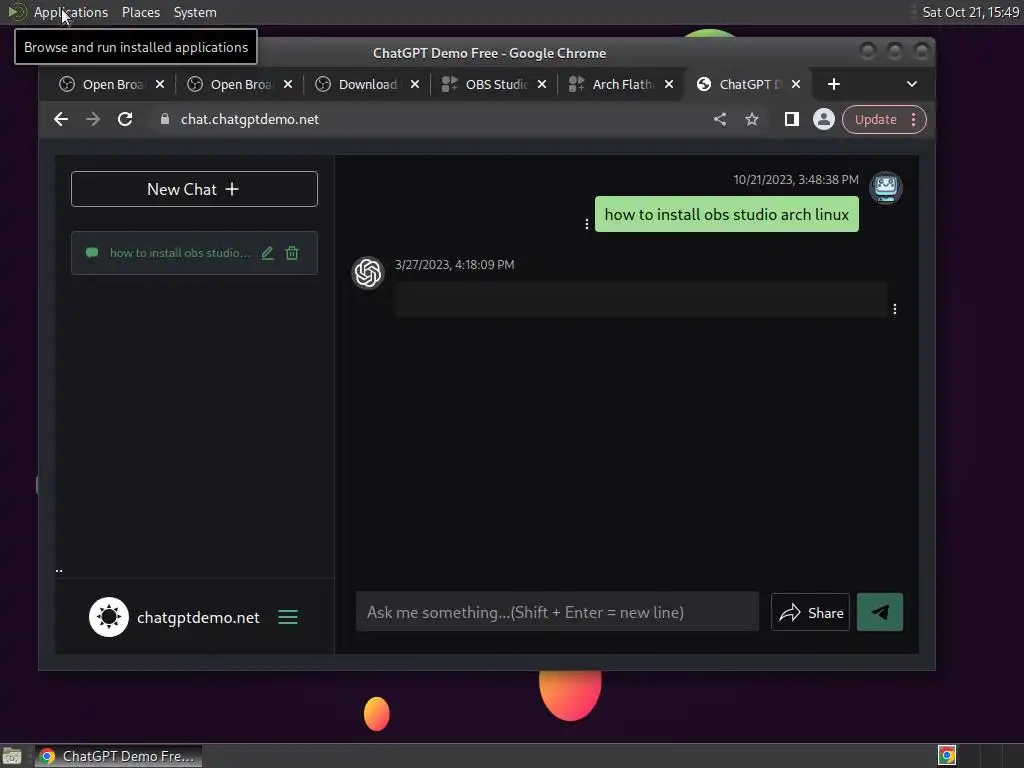Screen dimensions: 1024x768
Task: Open the Applications menu
Action: 71,12
